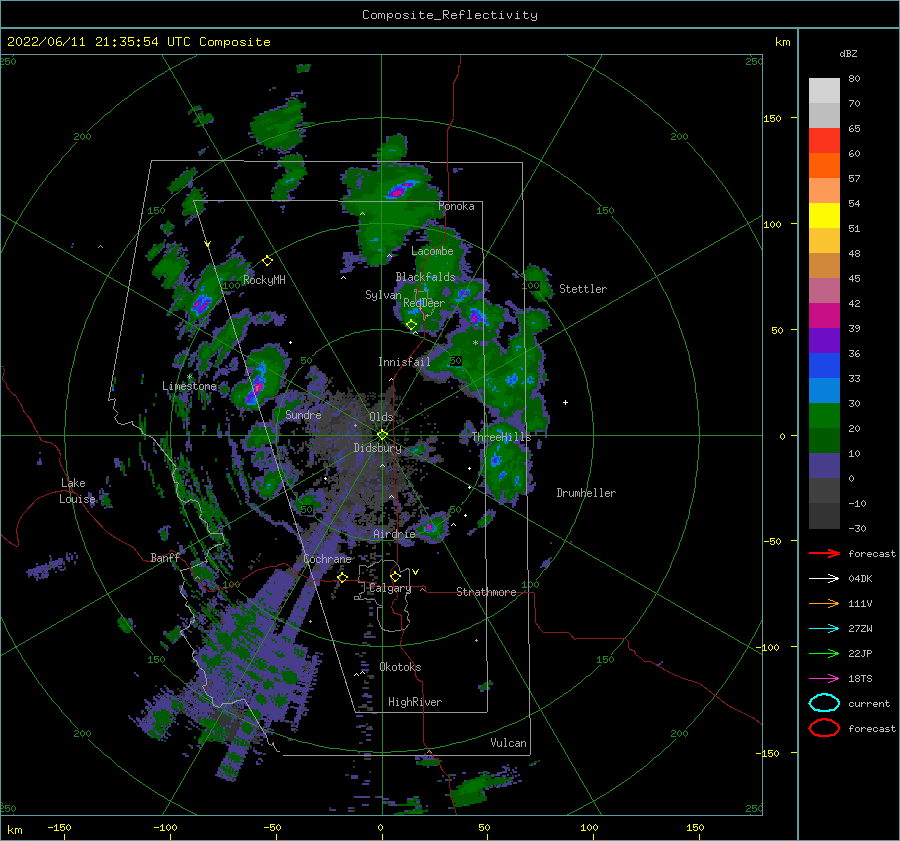900x841 pixels.
Task: Select the blue 36 dBZ swatch
Action: [x=824, y=366]
